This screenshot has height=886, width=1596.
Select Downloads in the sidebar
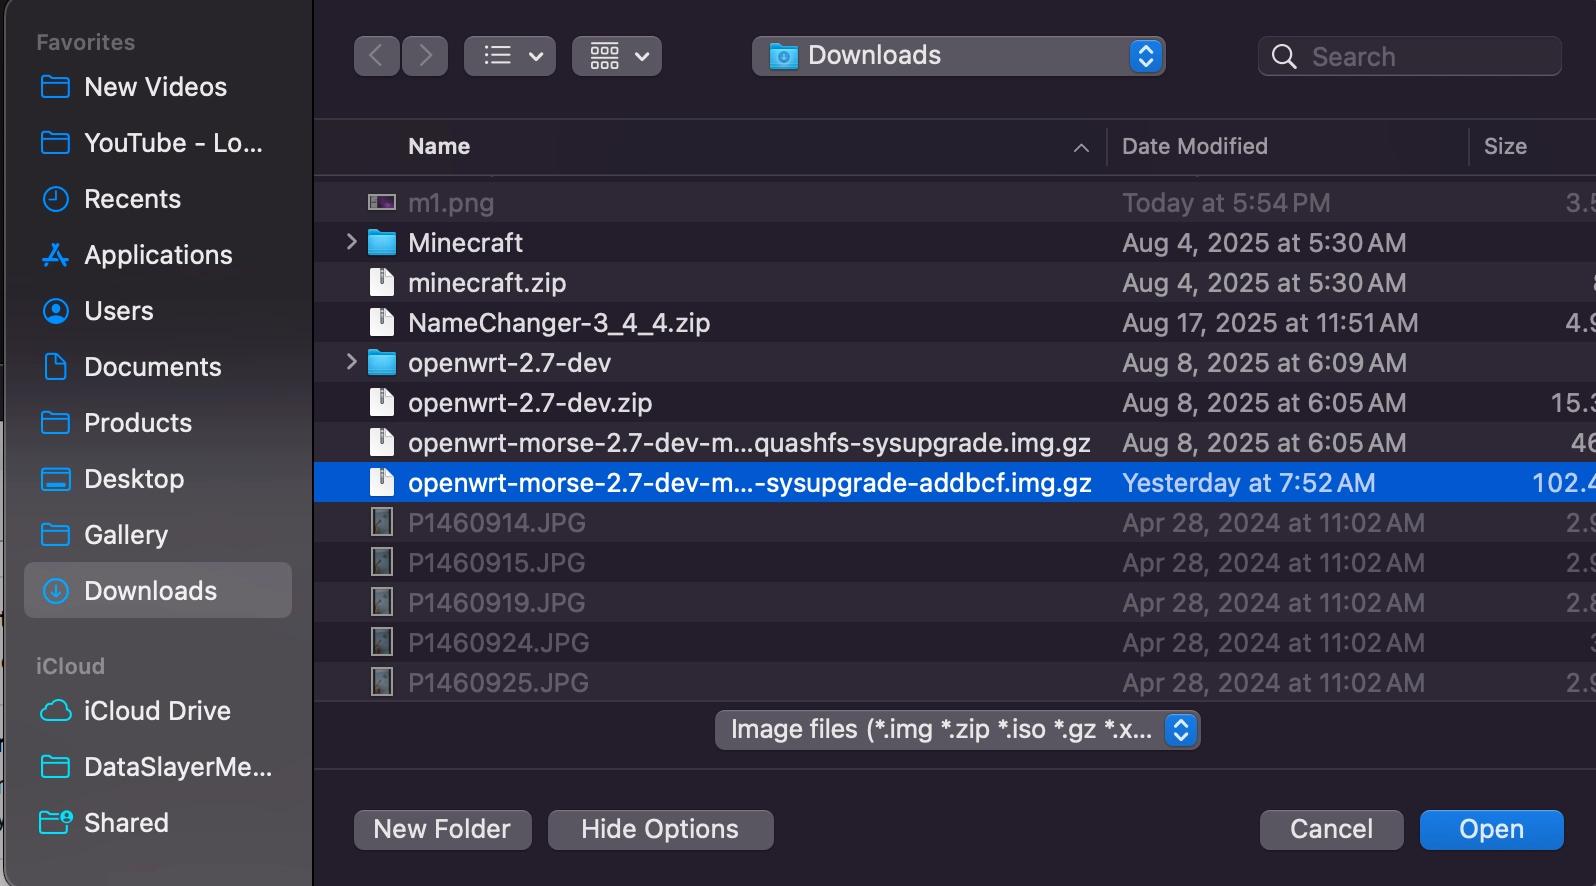[158, 590]
